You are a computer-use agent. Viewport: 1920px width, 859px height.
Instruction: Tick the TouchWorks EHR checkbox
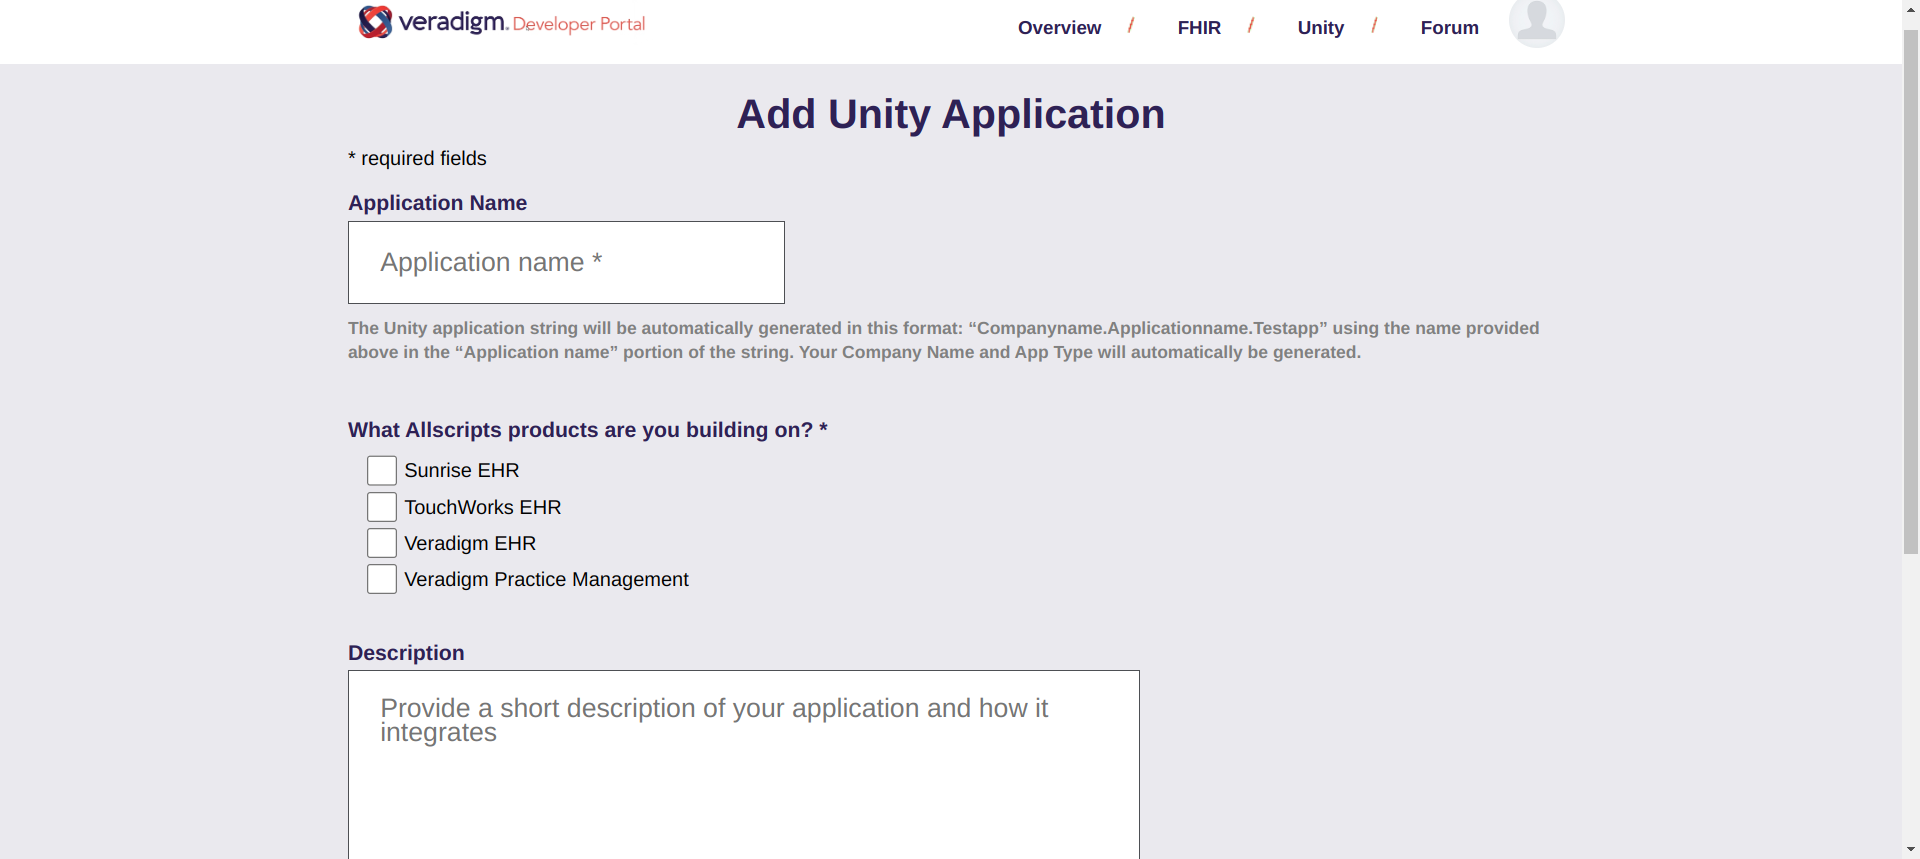click(x=382, y=507)
